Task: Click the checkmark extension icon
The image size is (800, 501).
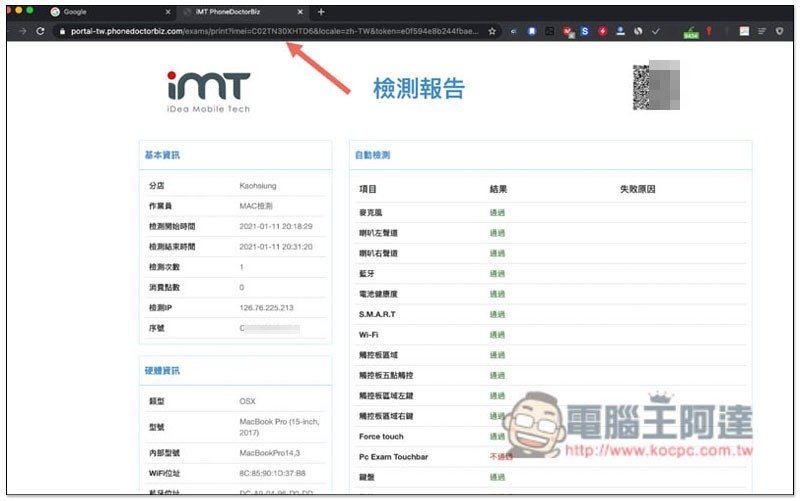Action: tap(655, 32)
